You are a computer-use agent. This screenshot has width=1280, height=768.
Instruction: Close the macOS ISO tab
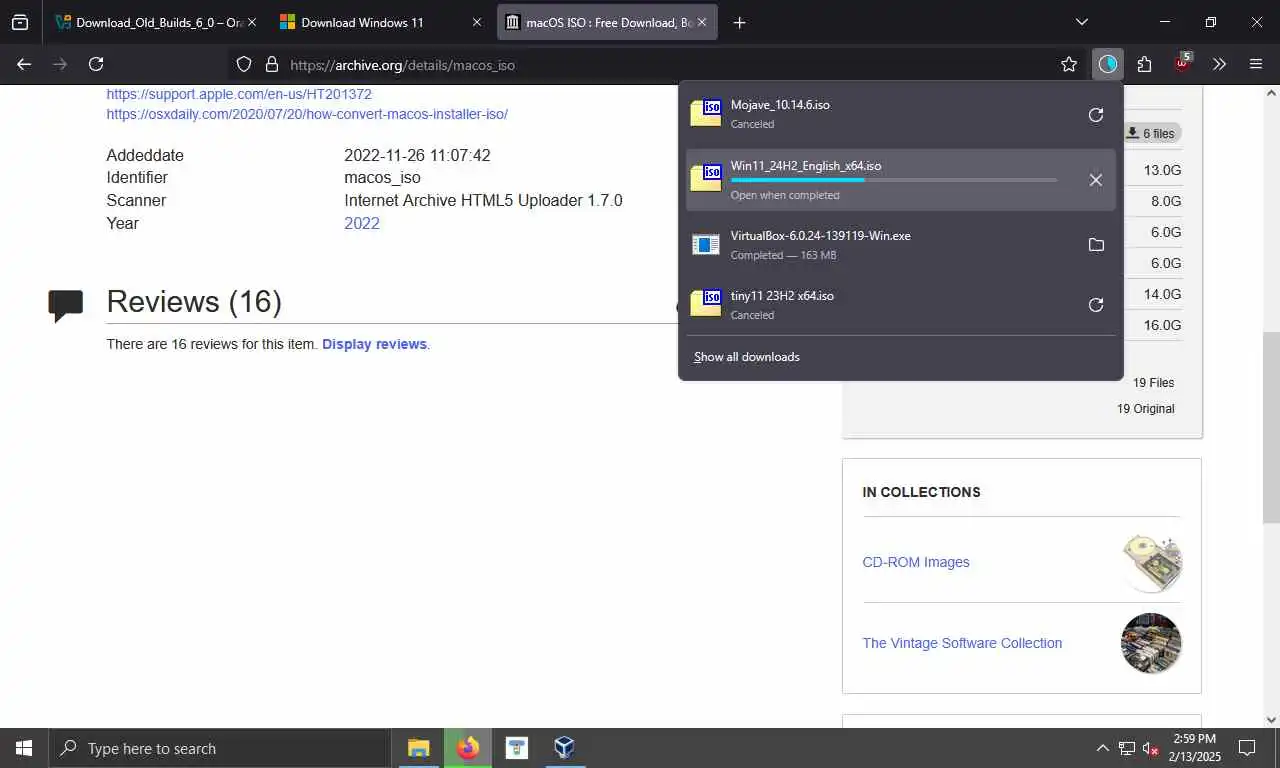(x=702, y=22)
